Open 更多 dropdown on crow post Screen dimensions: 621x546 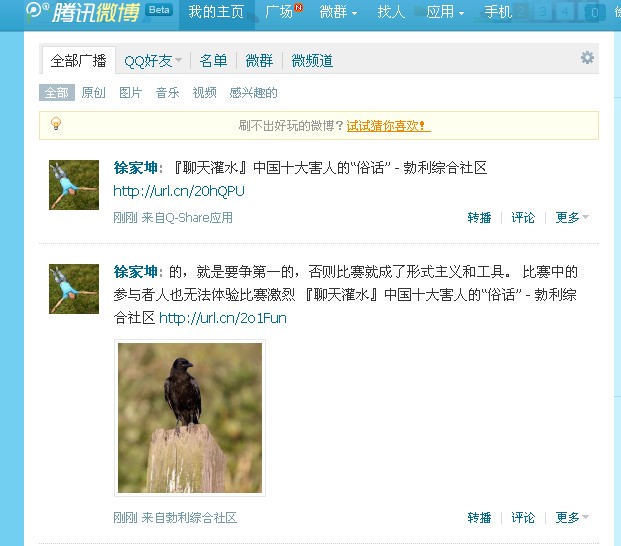click(571, 517)
